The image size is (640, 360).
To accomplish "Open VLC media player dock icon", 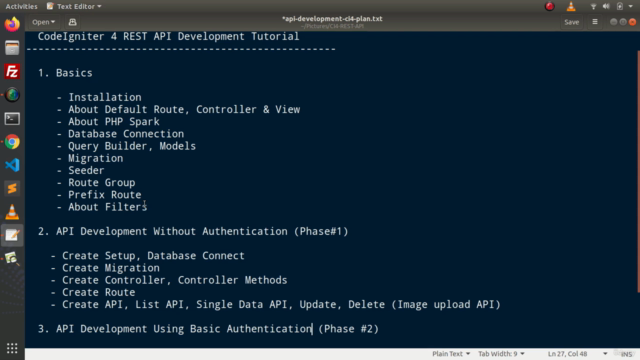I will pos(12,212).
